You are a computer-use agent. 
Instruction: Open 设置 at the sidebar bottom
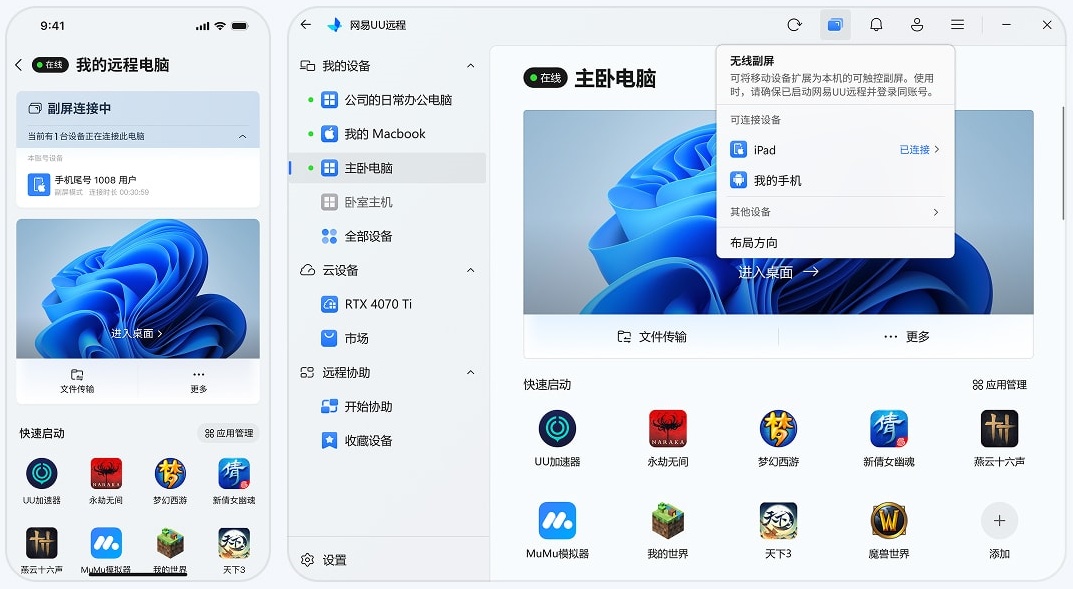pyautogui.click(x=324, y=560)
